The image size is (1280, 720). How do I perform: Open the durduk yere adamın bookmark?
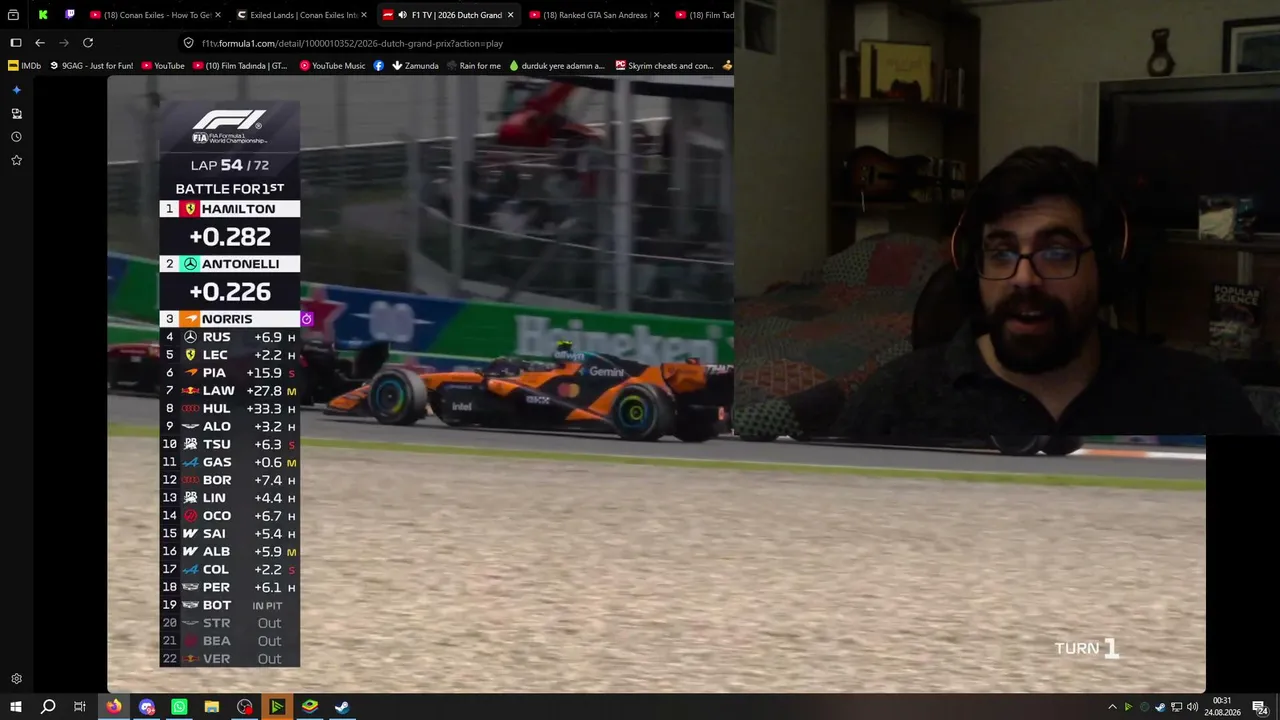point(557,66)
